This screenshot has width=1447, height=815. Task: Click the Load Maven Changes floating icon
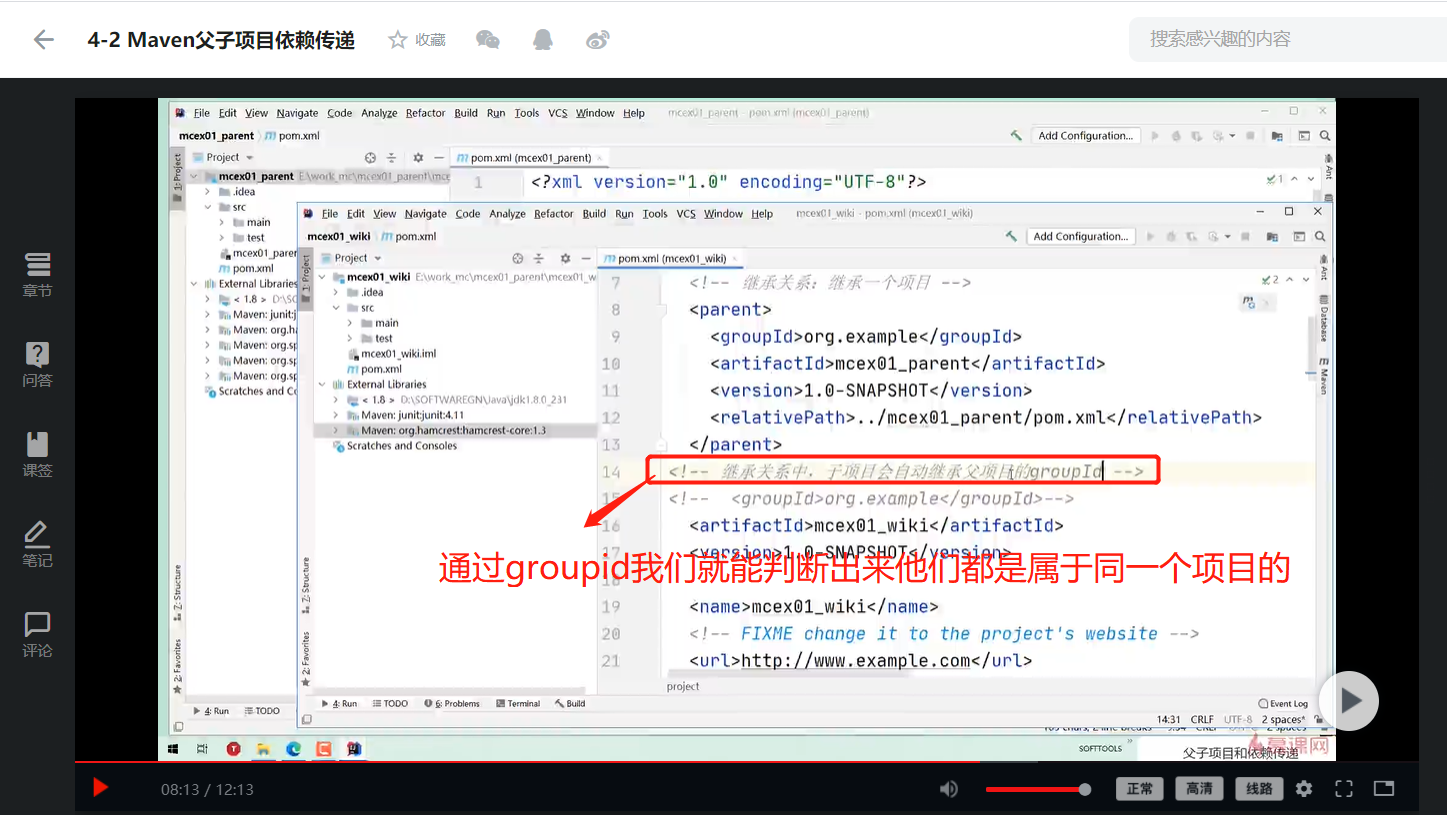(x=1248, y=302)
